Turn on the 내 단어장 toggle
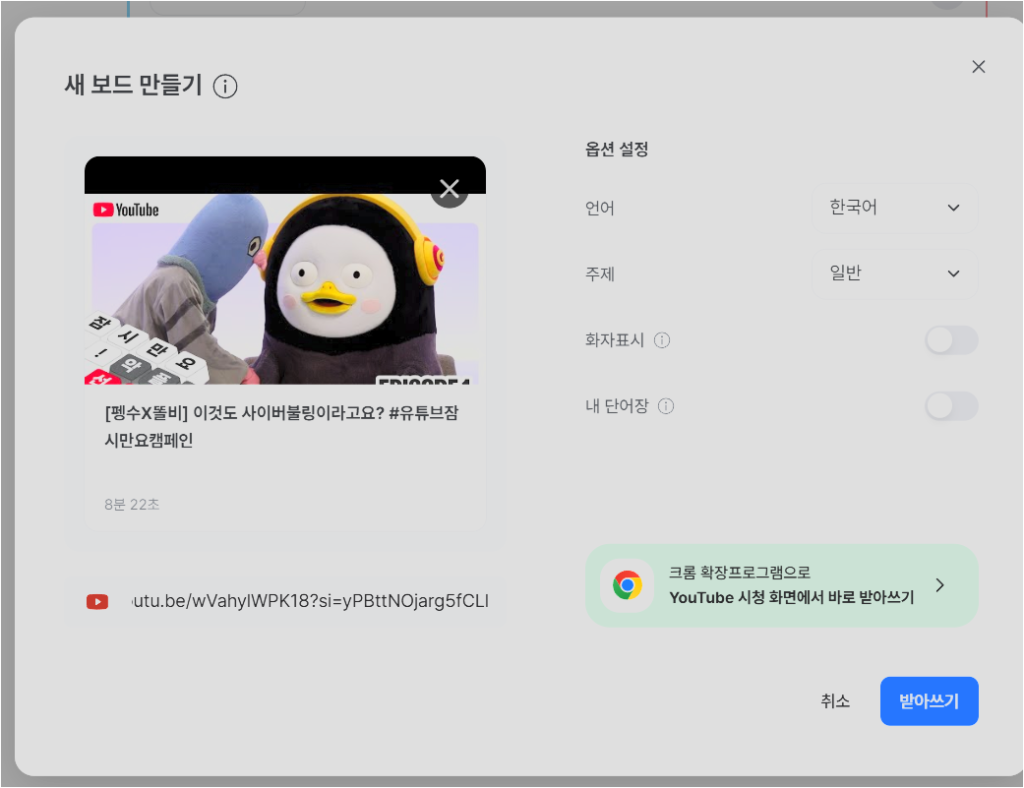The image size is (1024, 788). (951, 406)
